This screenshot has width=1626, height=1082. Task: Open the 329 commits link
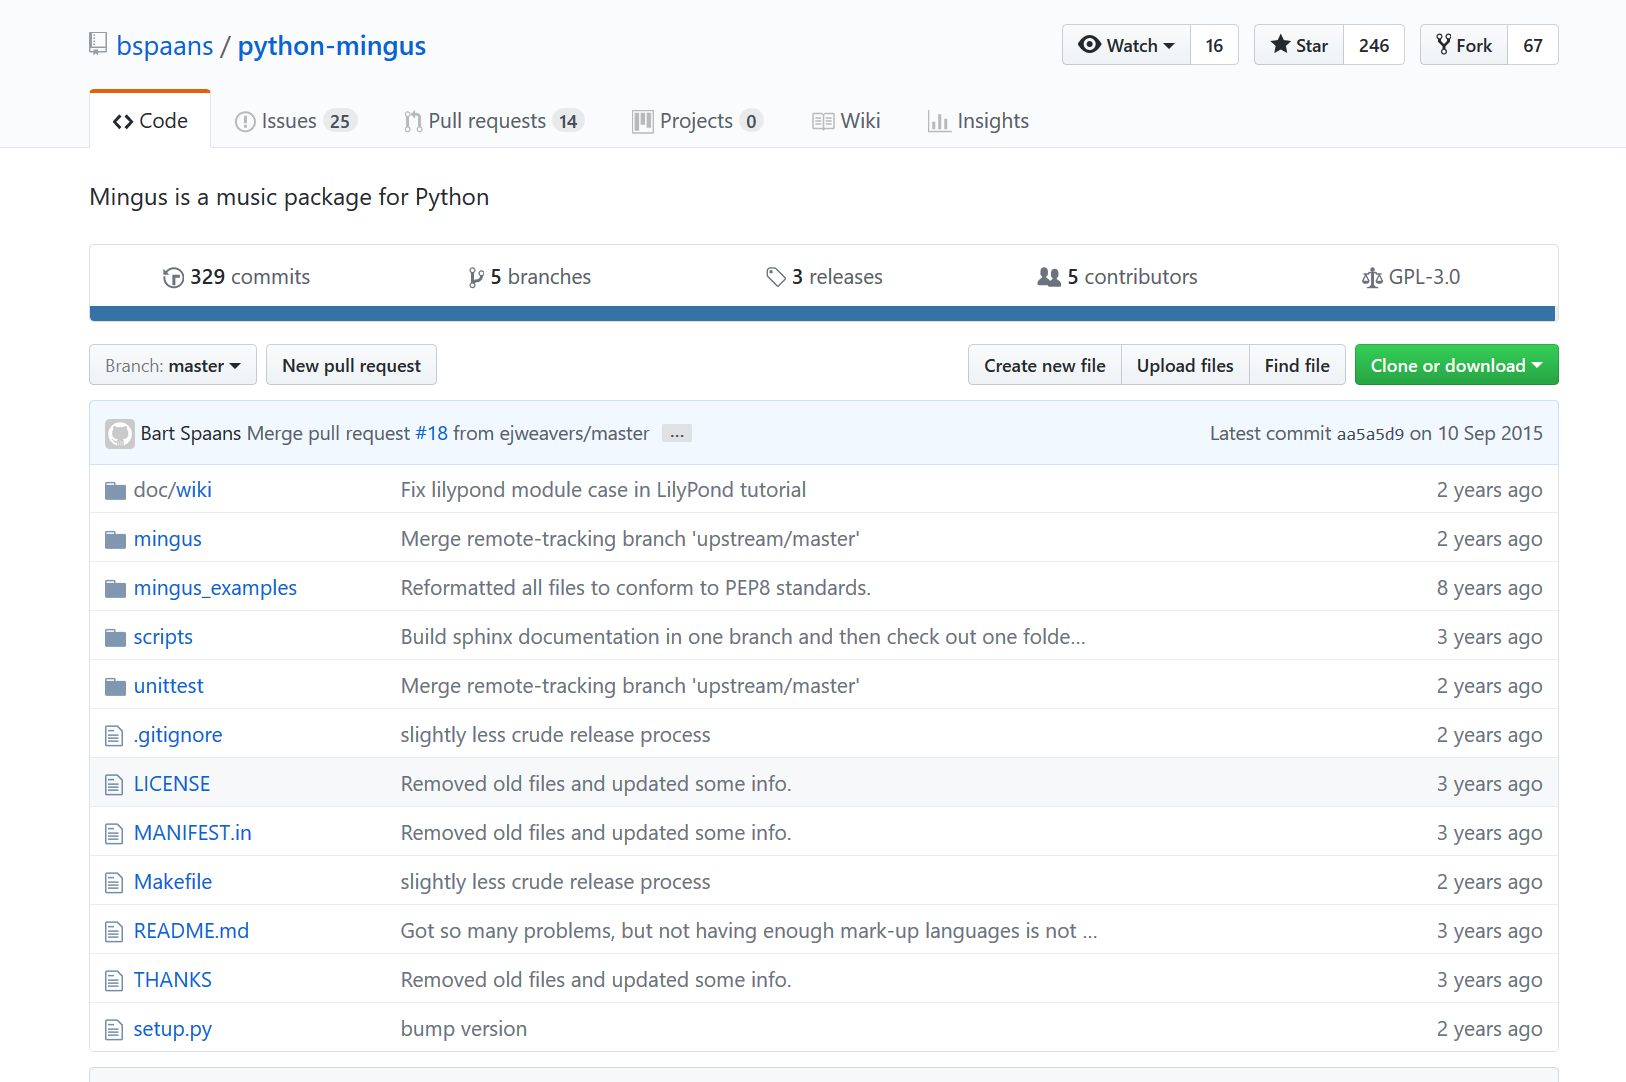[237, 277]
